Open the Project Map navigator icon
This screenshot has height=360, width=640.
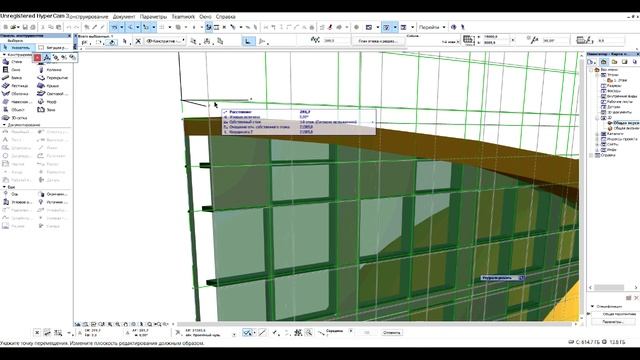coord(603,62)
